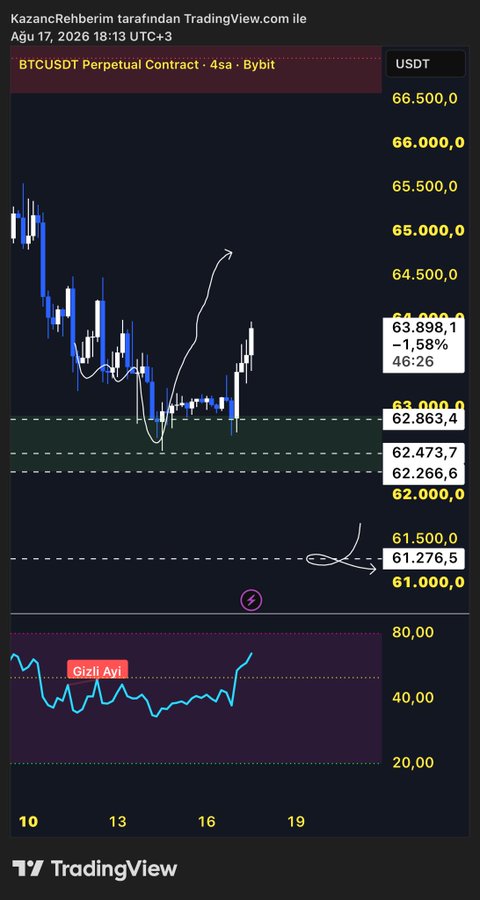The image size is (480, 900).
Task: Click the BTCUSDT Perpetual Contract title
Action: coord(146,65)
